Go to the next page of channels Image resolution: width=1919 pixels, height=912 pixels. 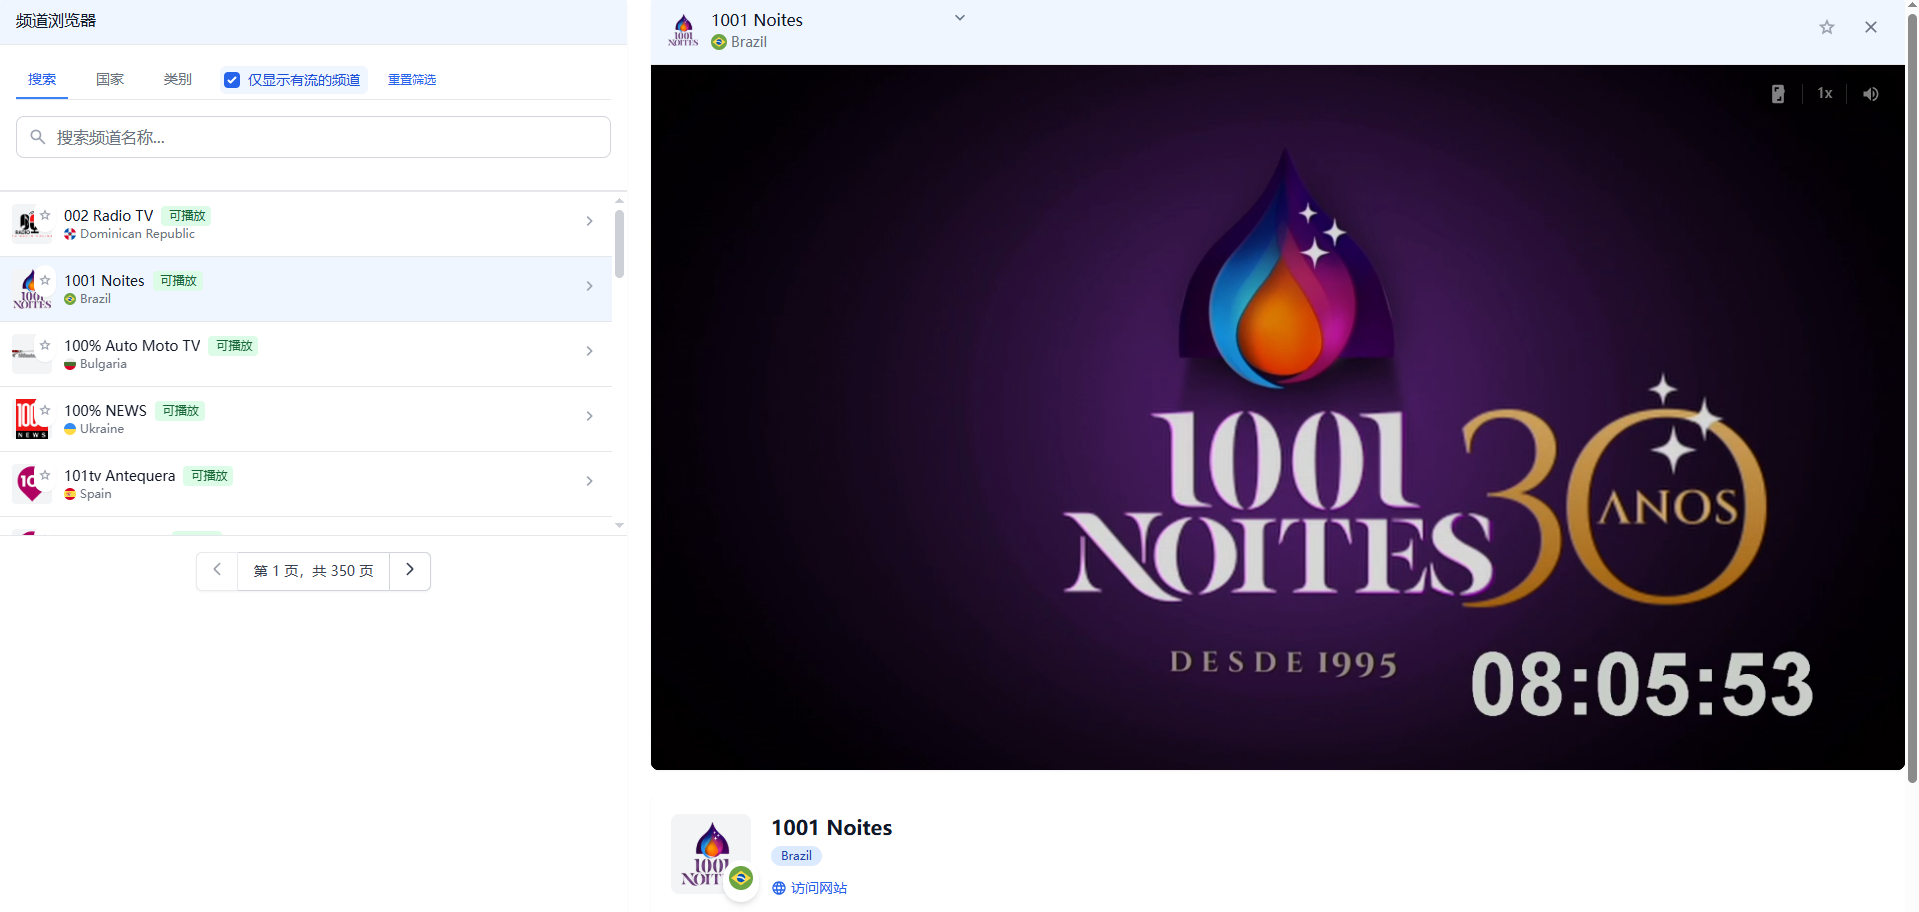[410, 570]
